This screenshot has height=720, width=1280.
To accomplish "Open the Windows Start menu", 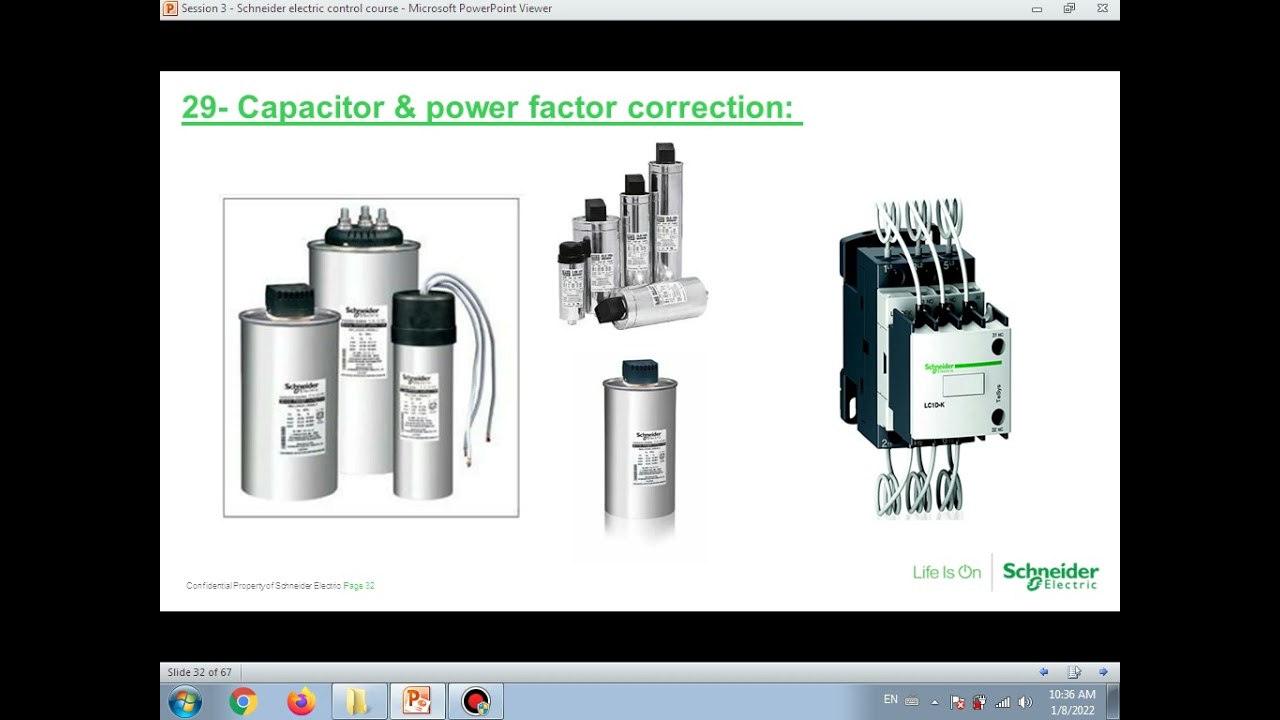I will pos(185,702).
